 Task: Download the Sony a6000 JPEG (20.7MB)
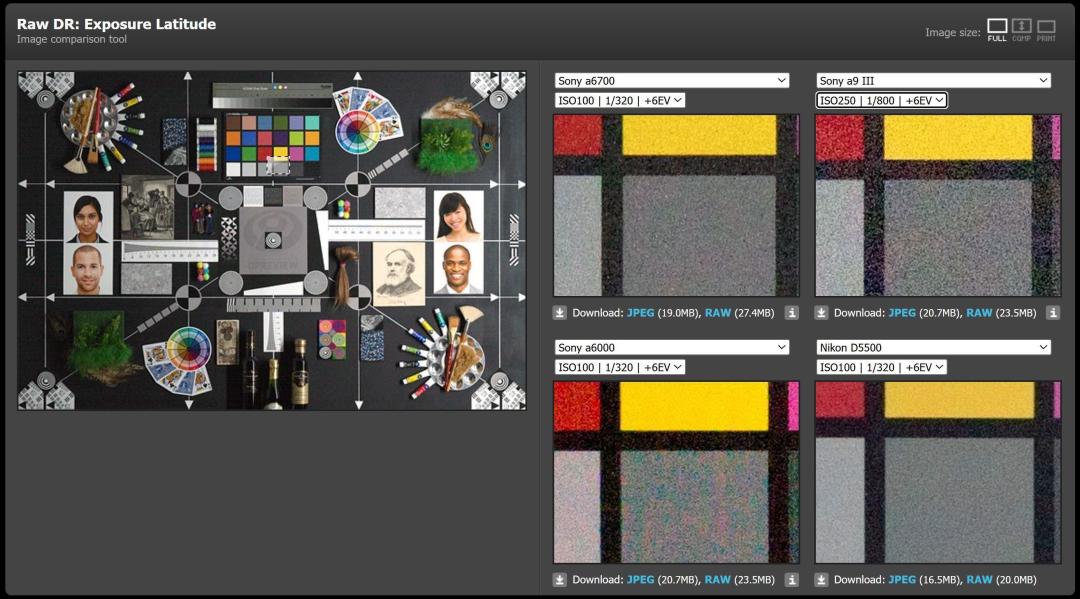point(641,580)
